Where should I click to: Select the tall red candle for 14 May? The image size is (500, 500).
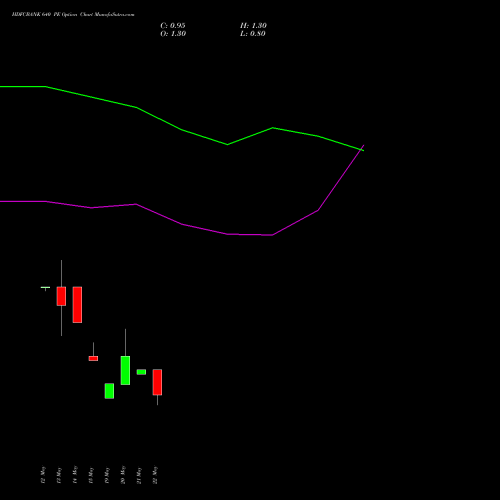pos(77,305)
